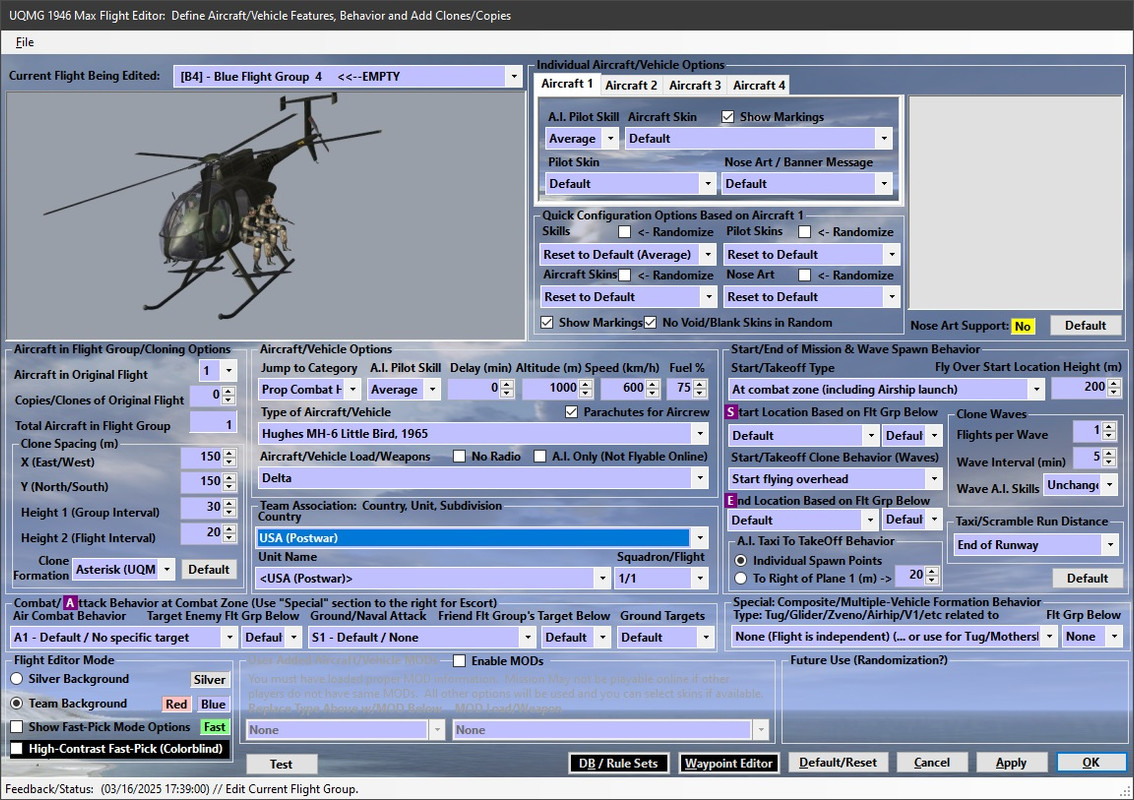The height and width of the screenshot is (800, 1134).
Task: Switch to the Aircraft 3 tab
Action: [694, 85]
